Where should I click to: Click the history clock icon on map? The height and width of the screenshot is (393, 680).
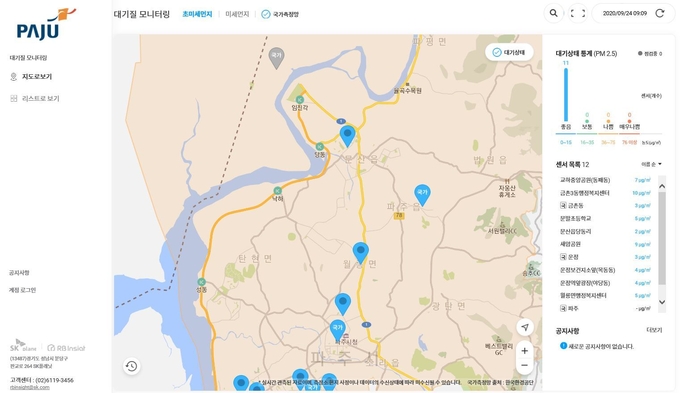click(x=132, y=367)
